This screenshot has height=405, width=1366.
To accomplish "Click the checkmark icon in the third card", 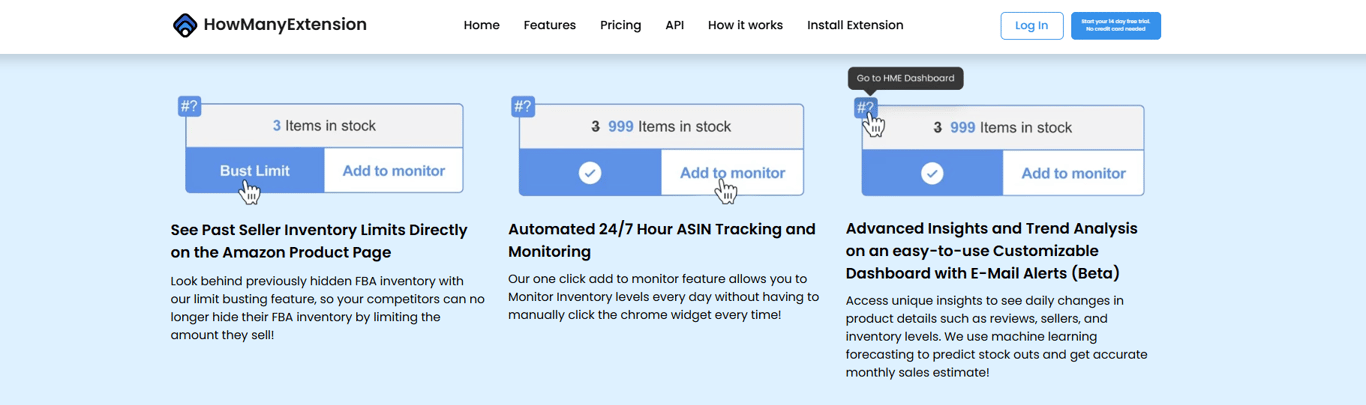I will tap(932, 173).
